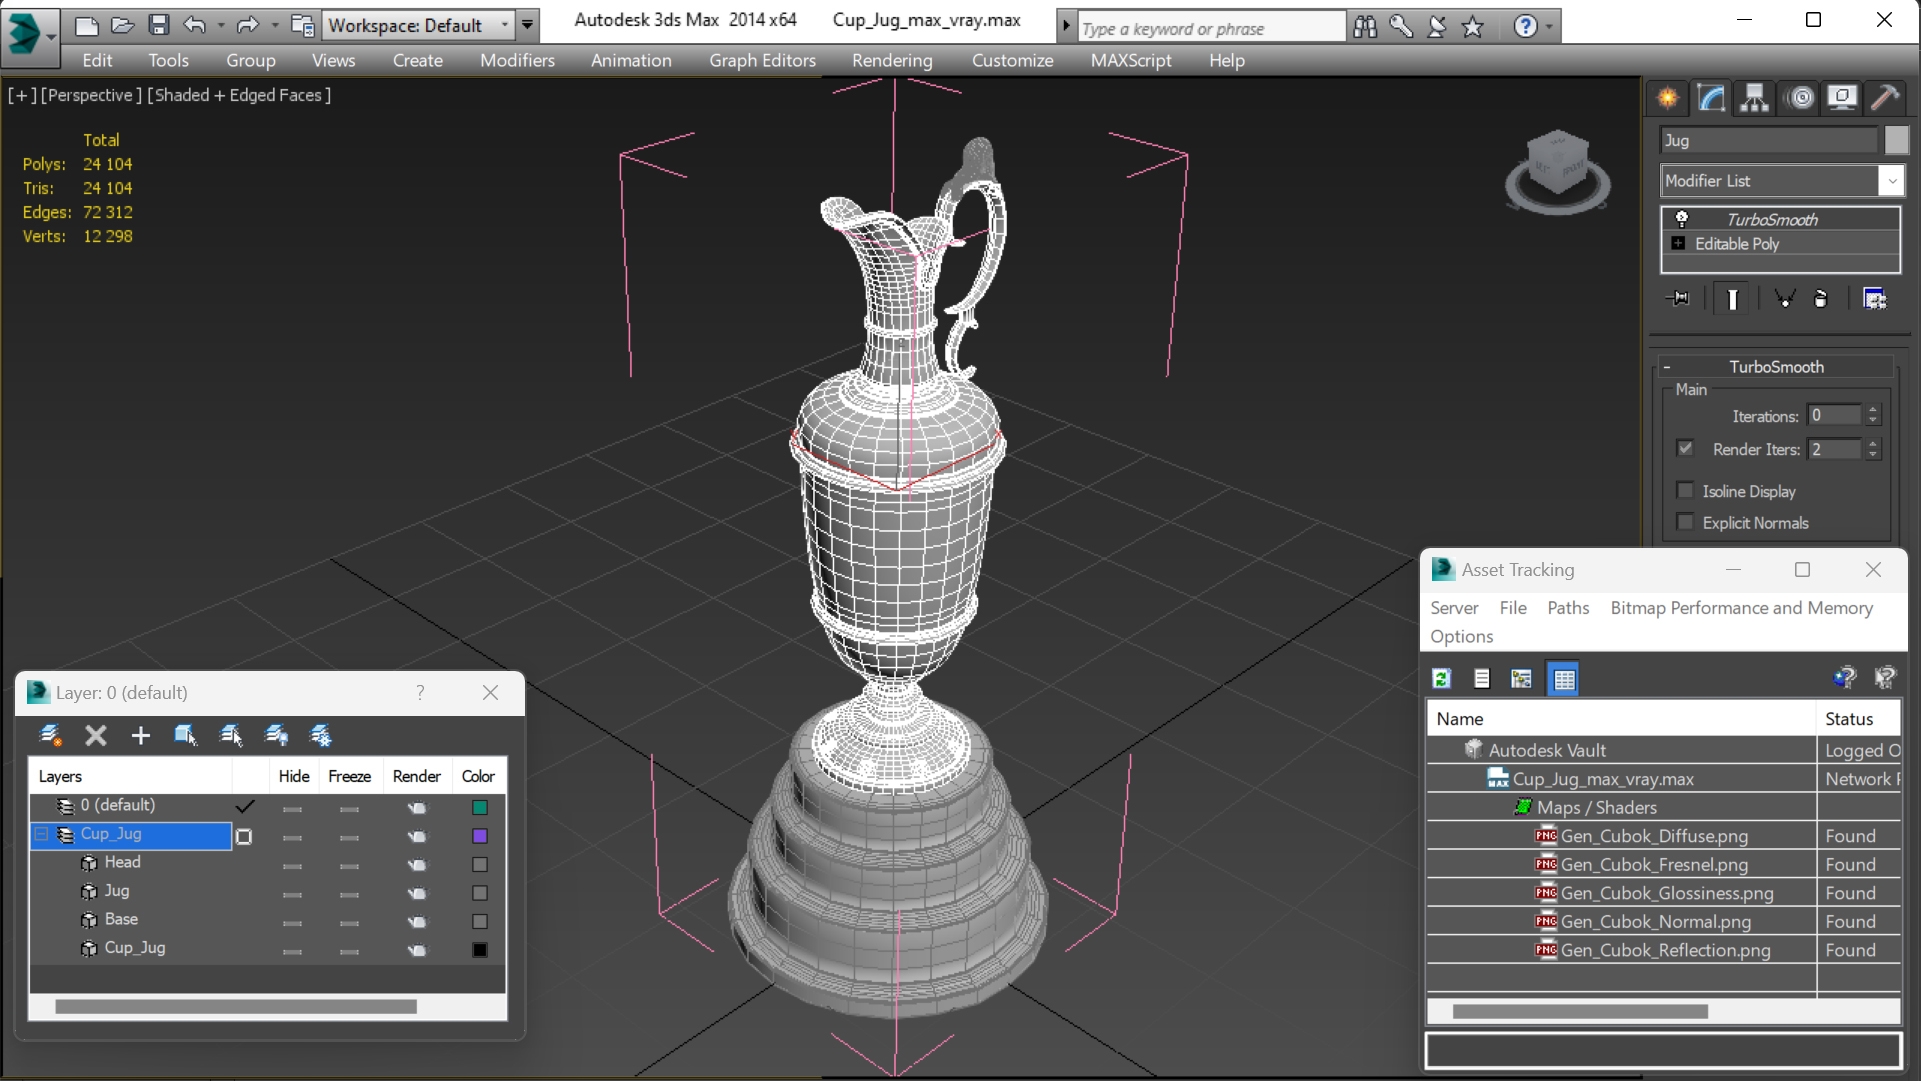
Task: Click the 0 (default) layer teal color swatch
Action: tap(480, 807)
